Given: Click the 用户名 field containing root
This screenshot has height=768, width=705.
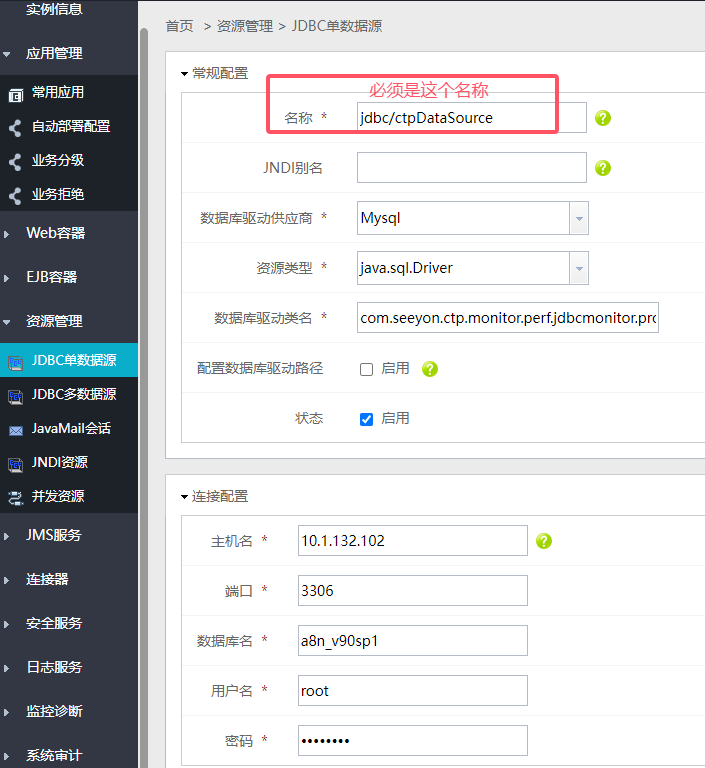Looking at the screenshot, I should 413,691.
